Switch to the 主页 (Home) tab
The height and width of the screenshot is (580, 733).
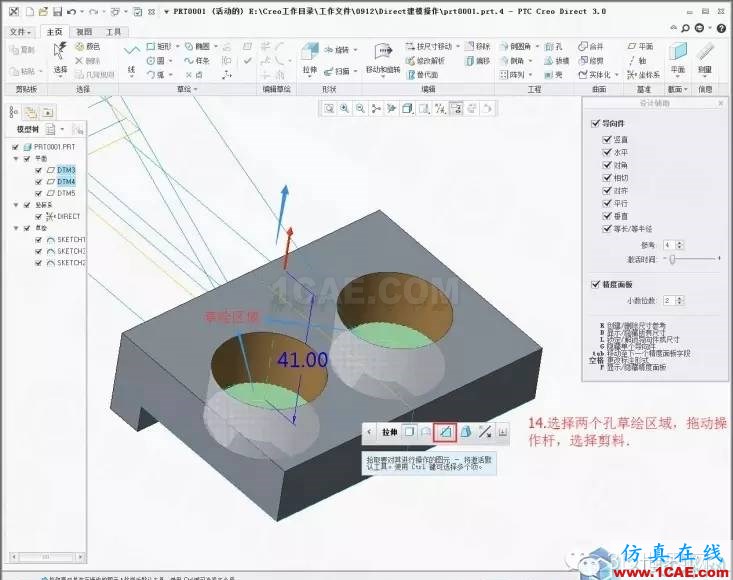point(54,32)
